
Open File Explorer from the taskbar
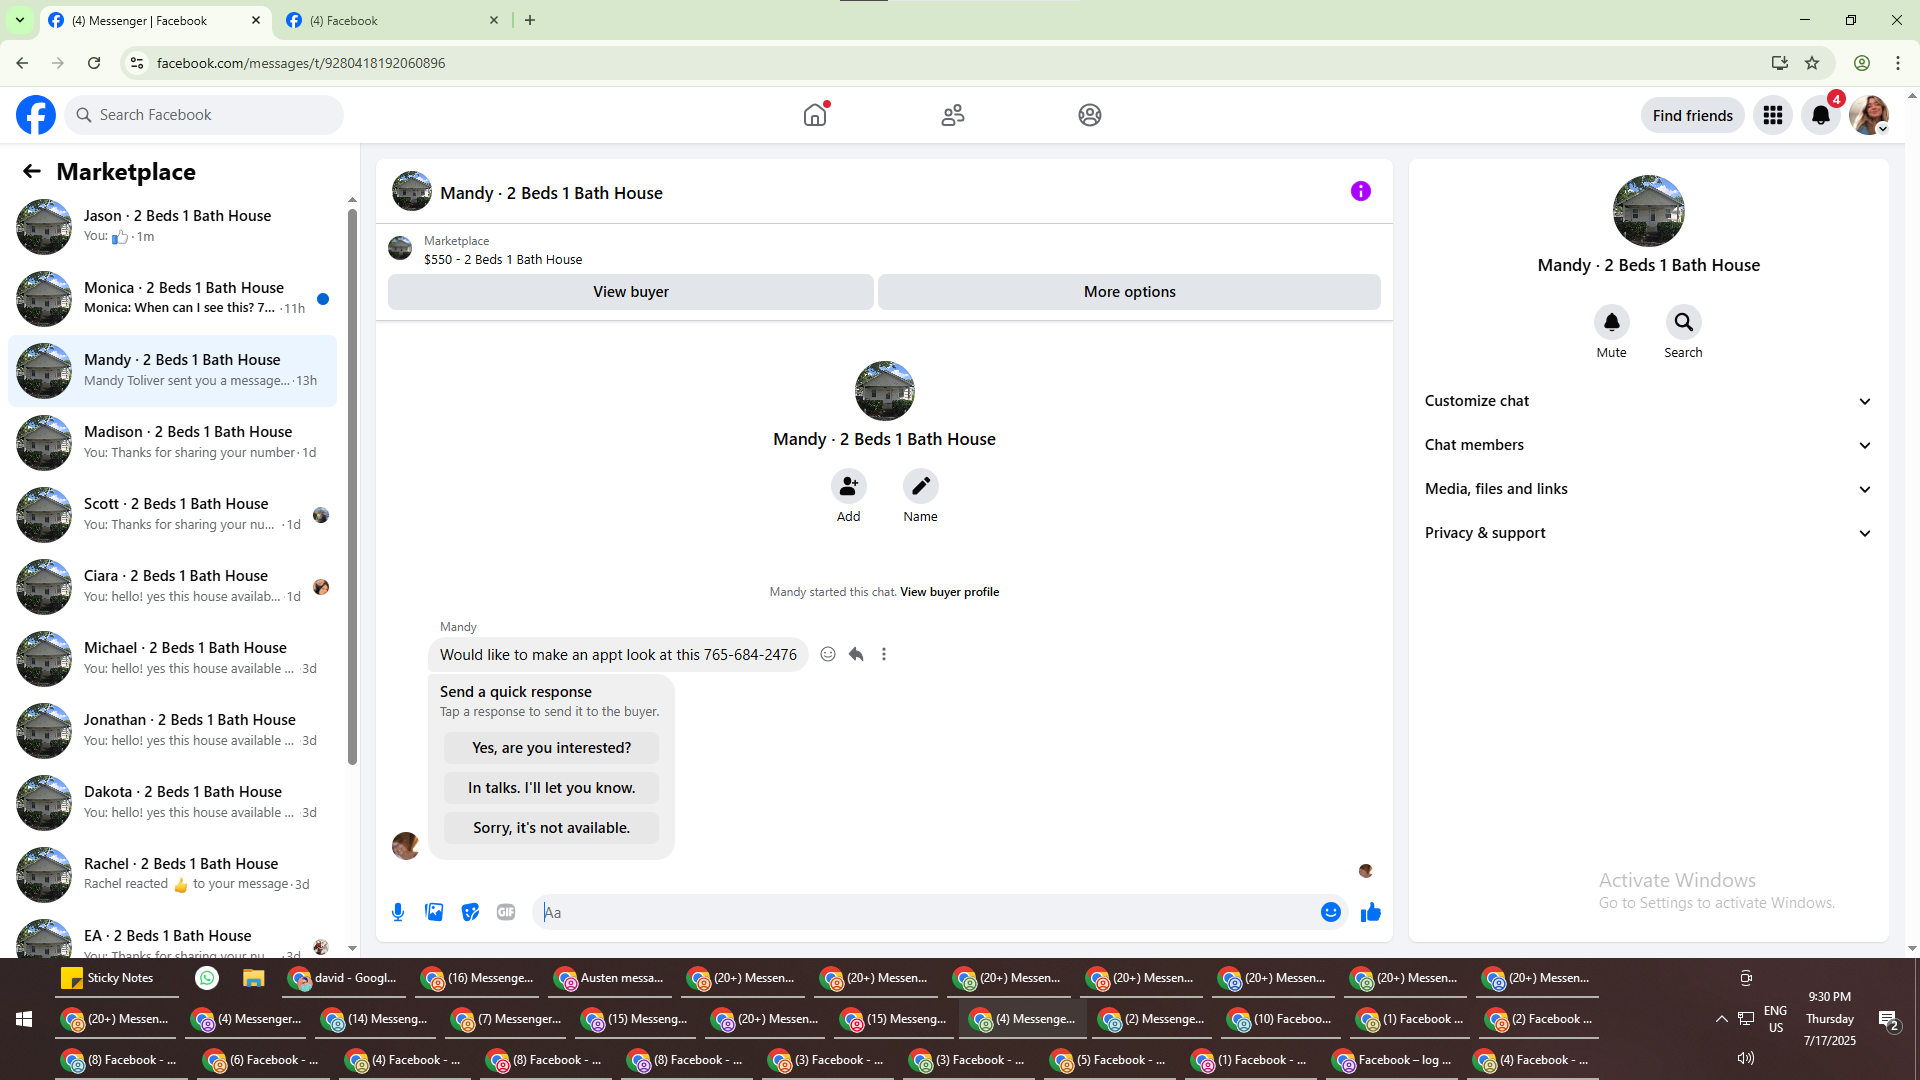point(253,978)
